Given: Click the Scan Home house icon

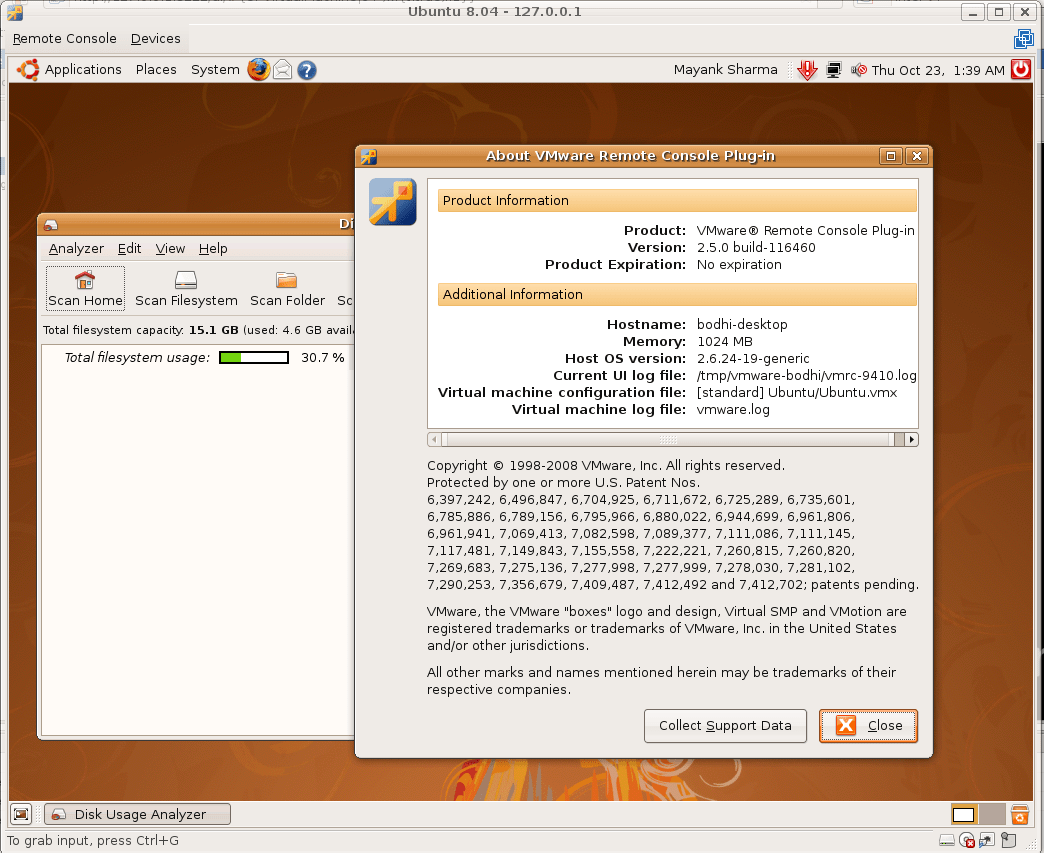Looking at the screenshot, I should [x=85, y=280].
